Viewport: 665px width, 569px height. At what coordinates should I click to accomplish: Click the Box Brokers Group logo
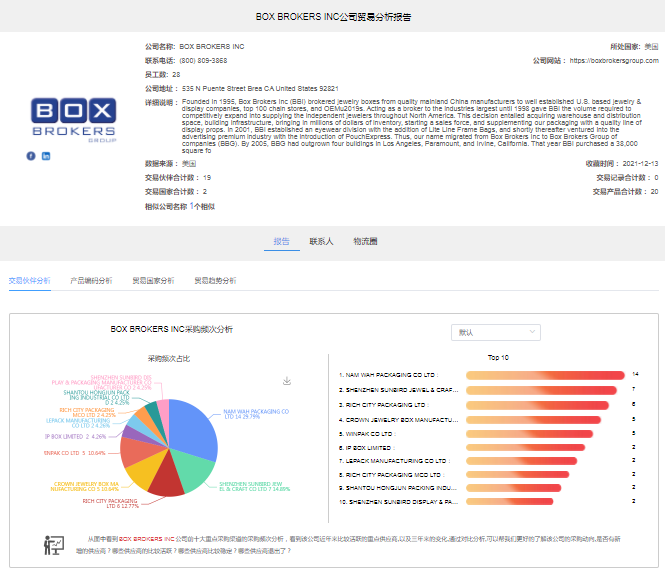tap(73, 120)
